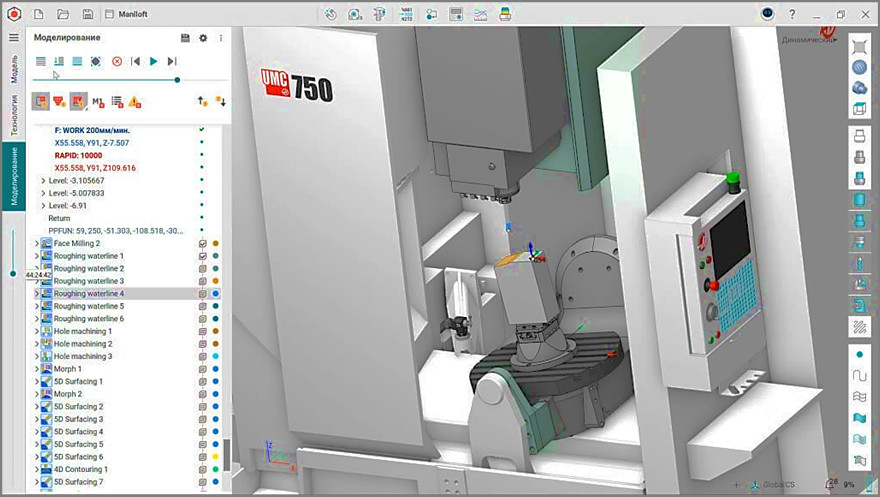The image size is (880, 497).
Task: Click the Manloft project title
Action: (x=133, y=14)
